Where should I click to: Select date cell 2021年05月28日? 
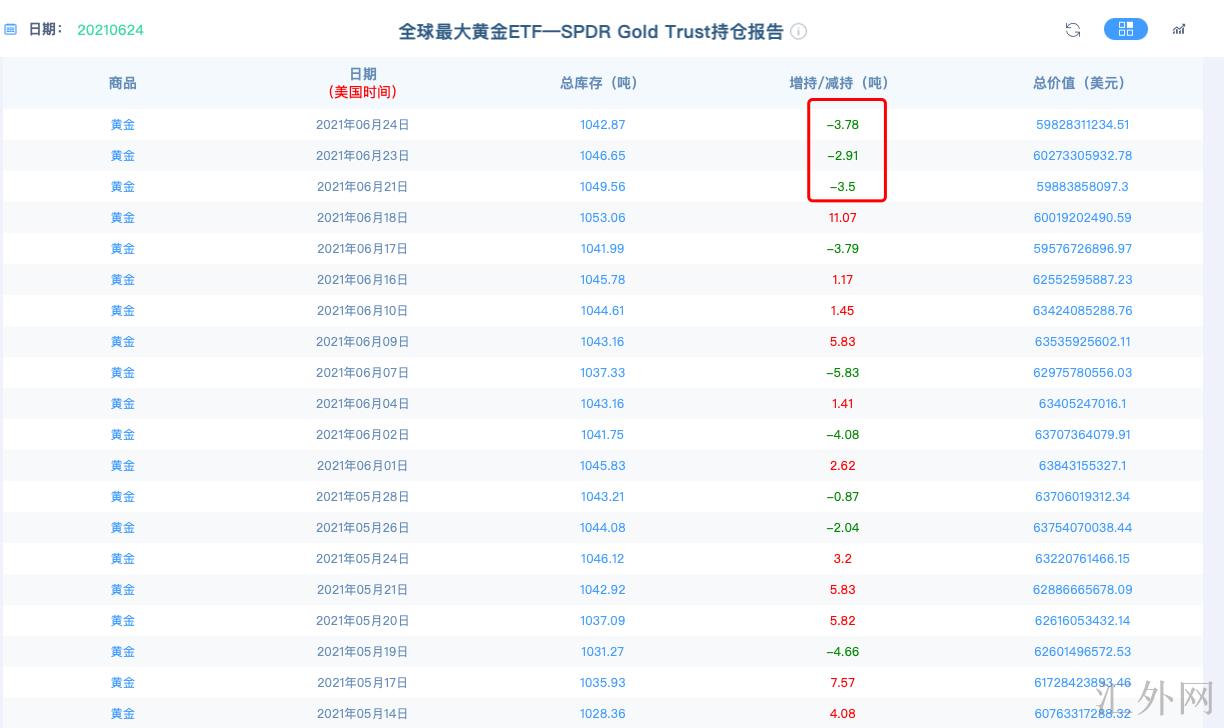[x=363, y=497]
